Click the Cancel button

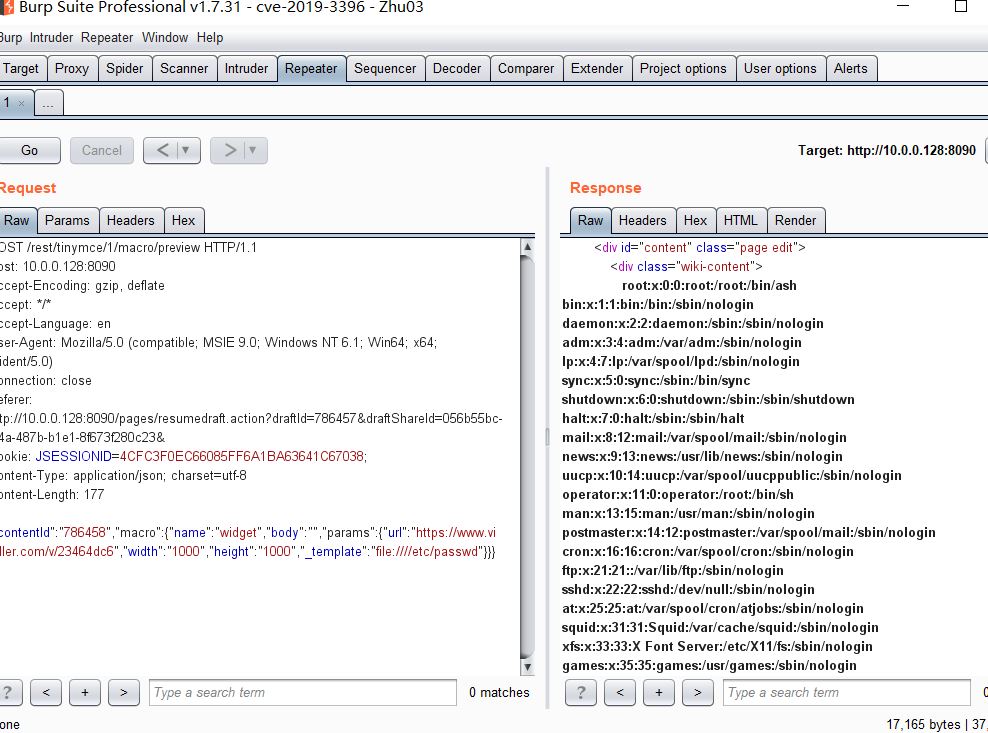pyautogui.click(x=101, y=150)
